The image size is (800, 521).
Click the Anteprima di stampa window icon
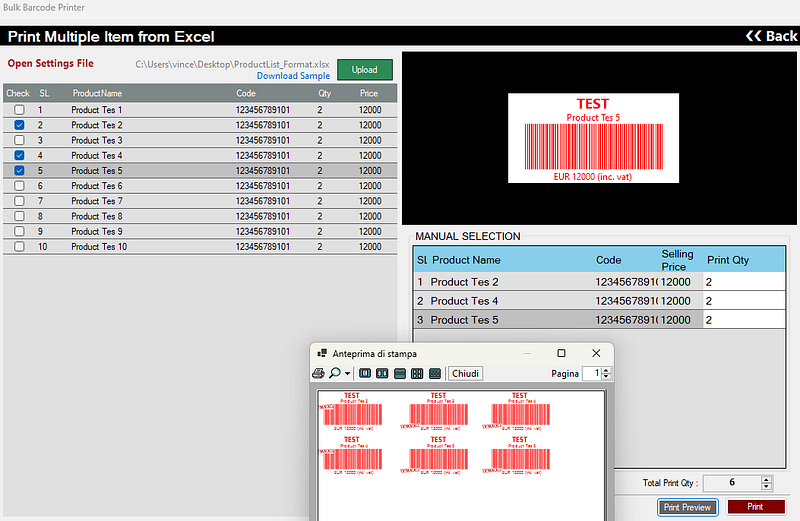coord(322,353)
